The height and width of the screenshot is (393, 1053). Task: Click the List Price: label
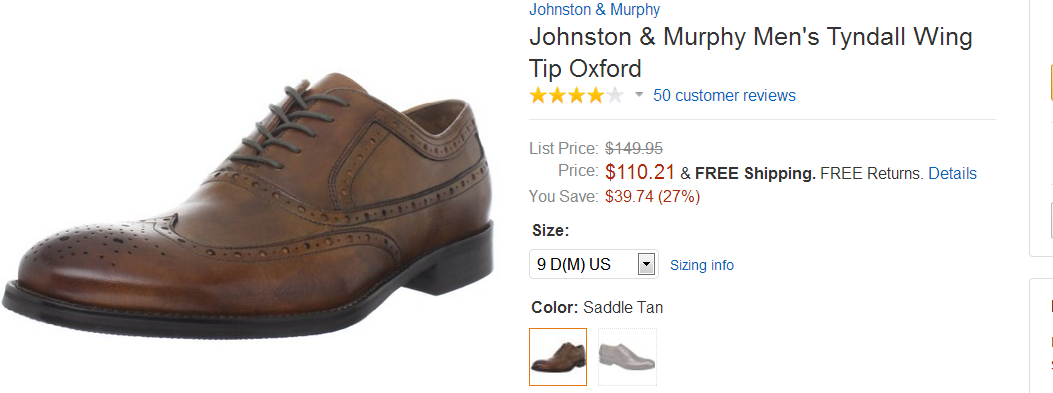point(563,148)
